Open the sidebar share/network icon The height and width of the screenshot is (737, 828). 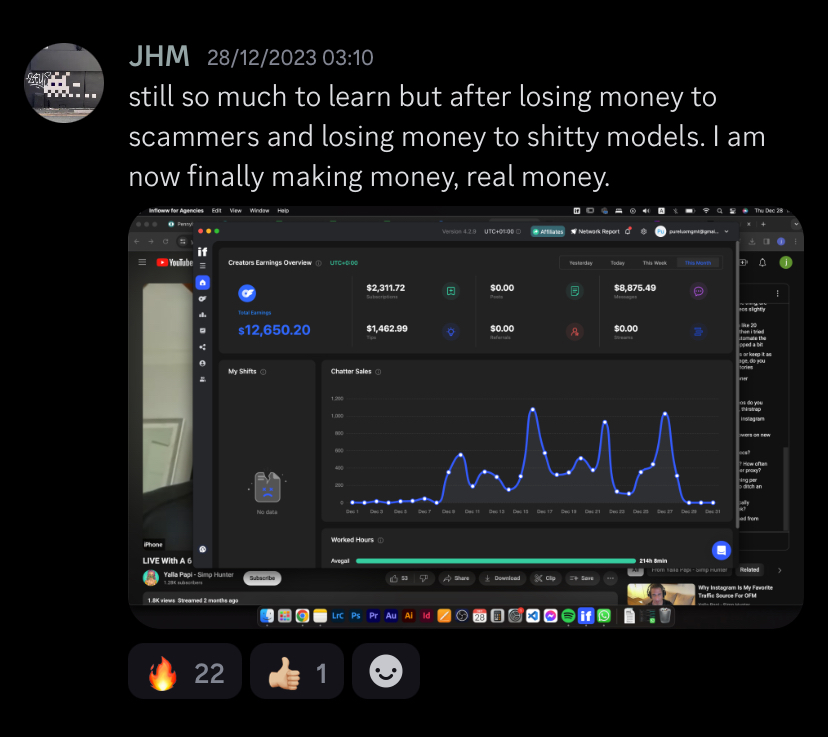[202, 347]
